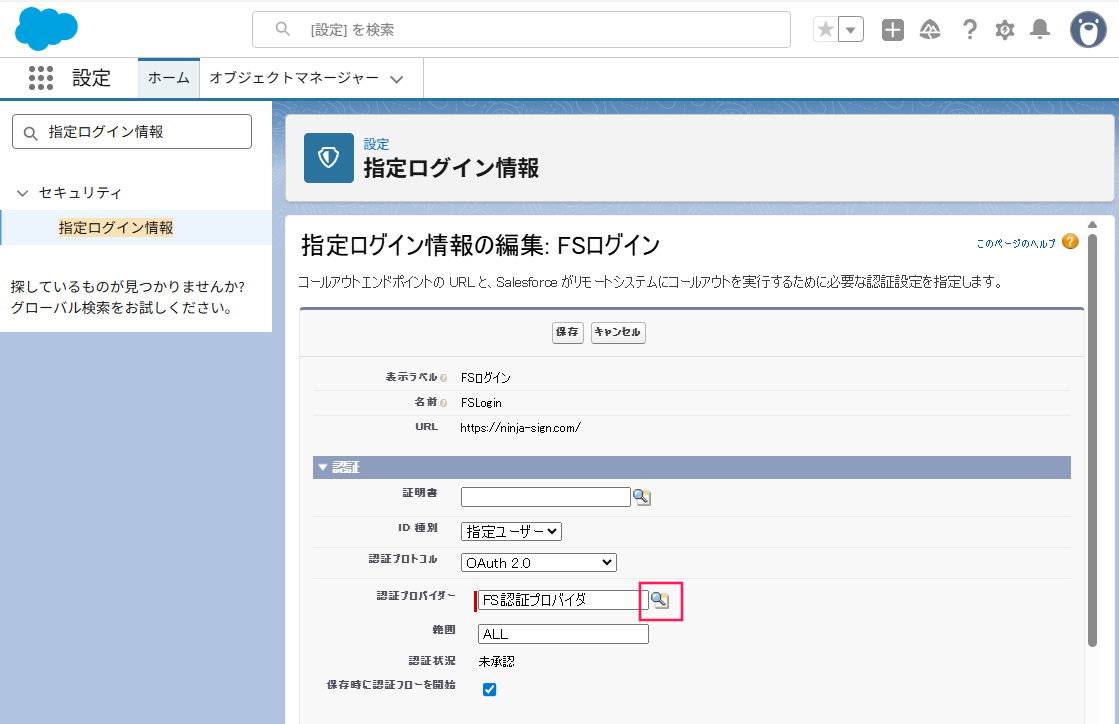The width and height of the screenshot is (1119, 724).
Task: Open the favorites list dropdown arrow
Action: click(851, 29)
